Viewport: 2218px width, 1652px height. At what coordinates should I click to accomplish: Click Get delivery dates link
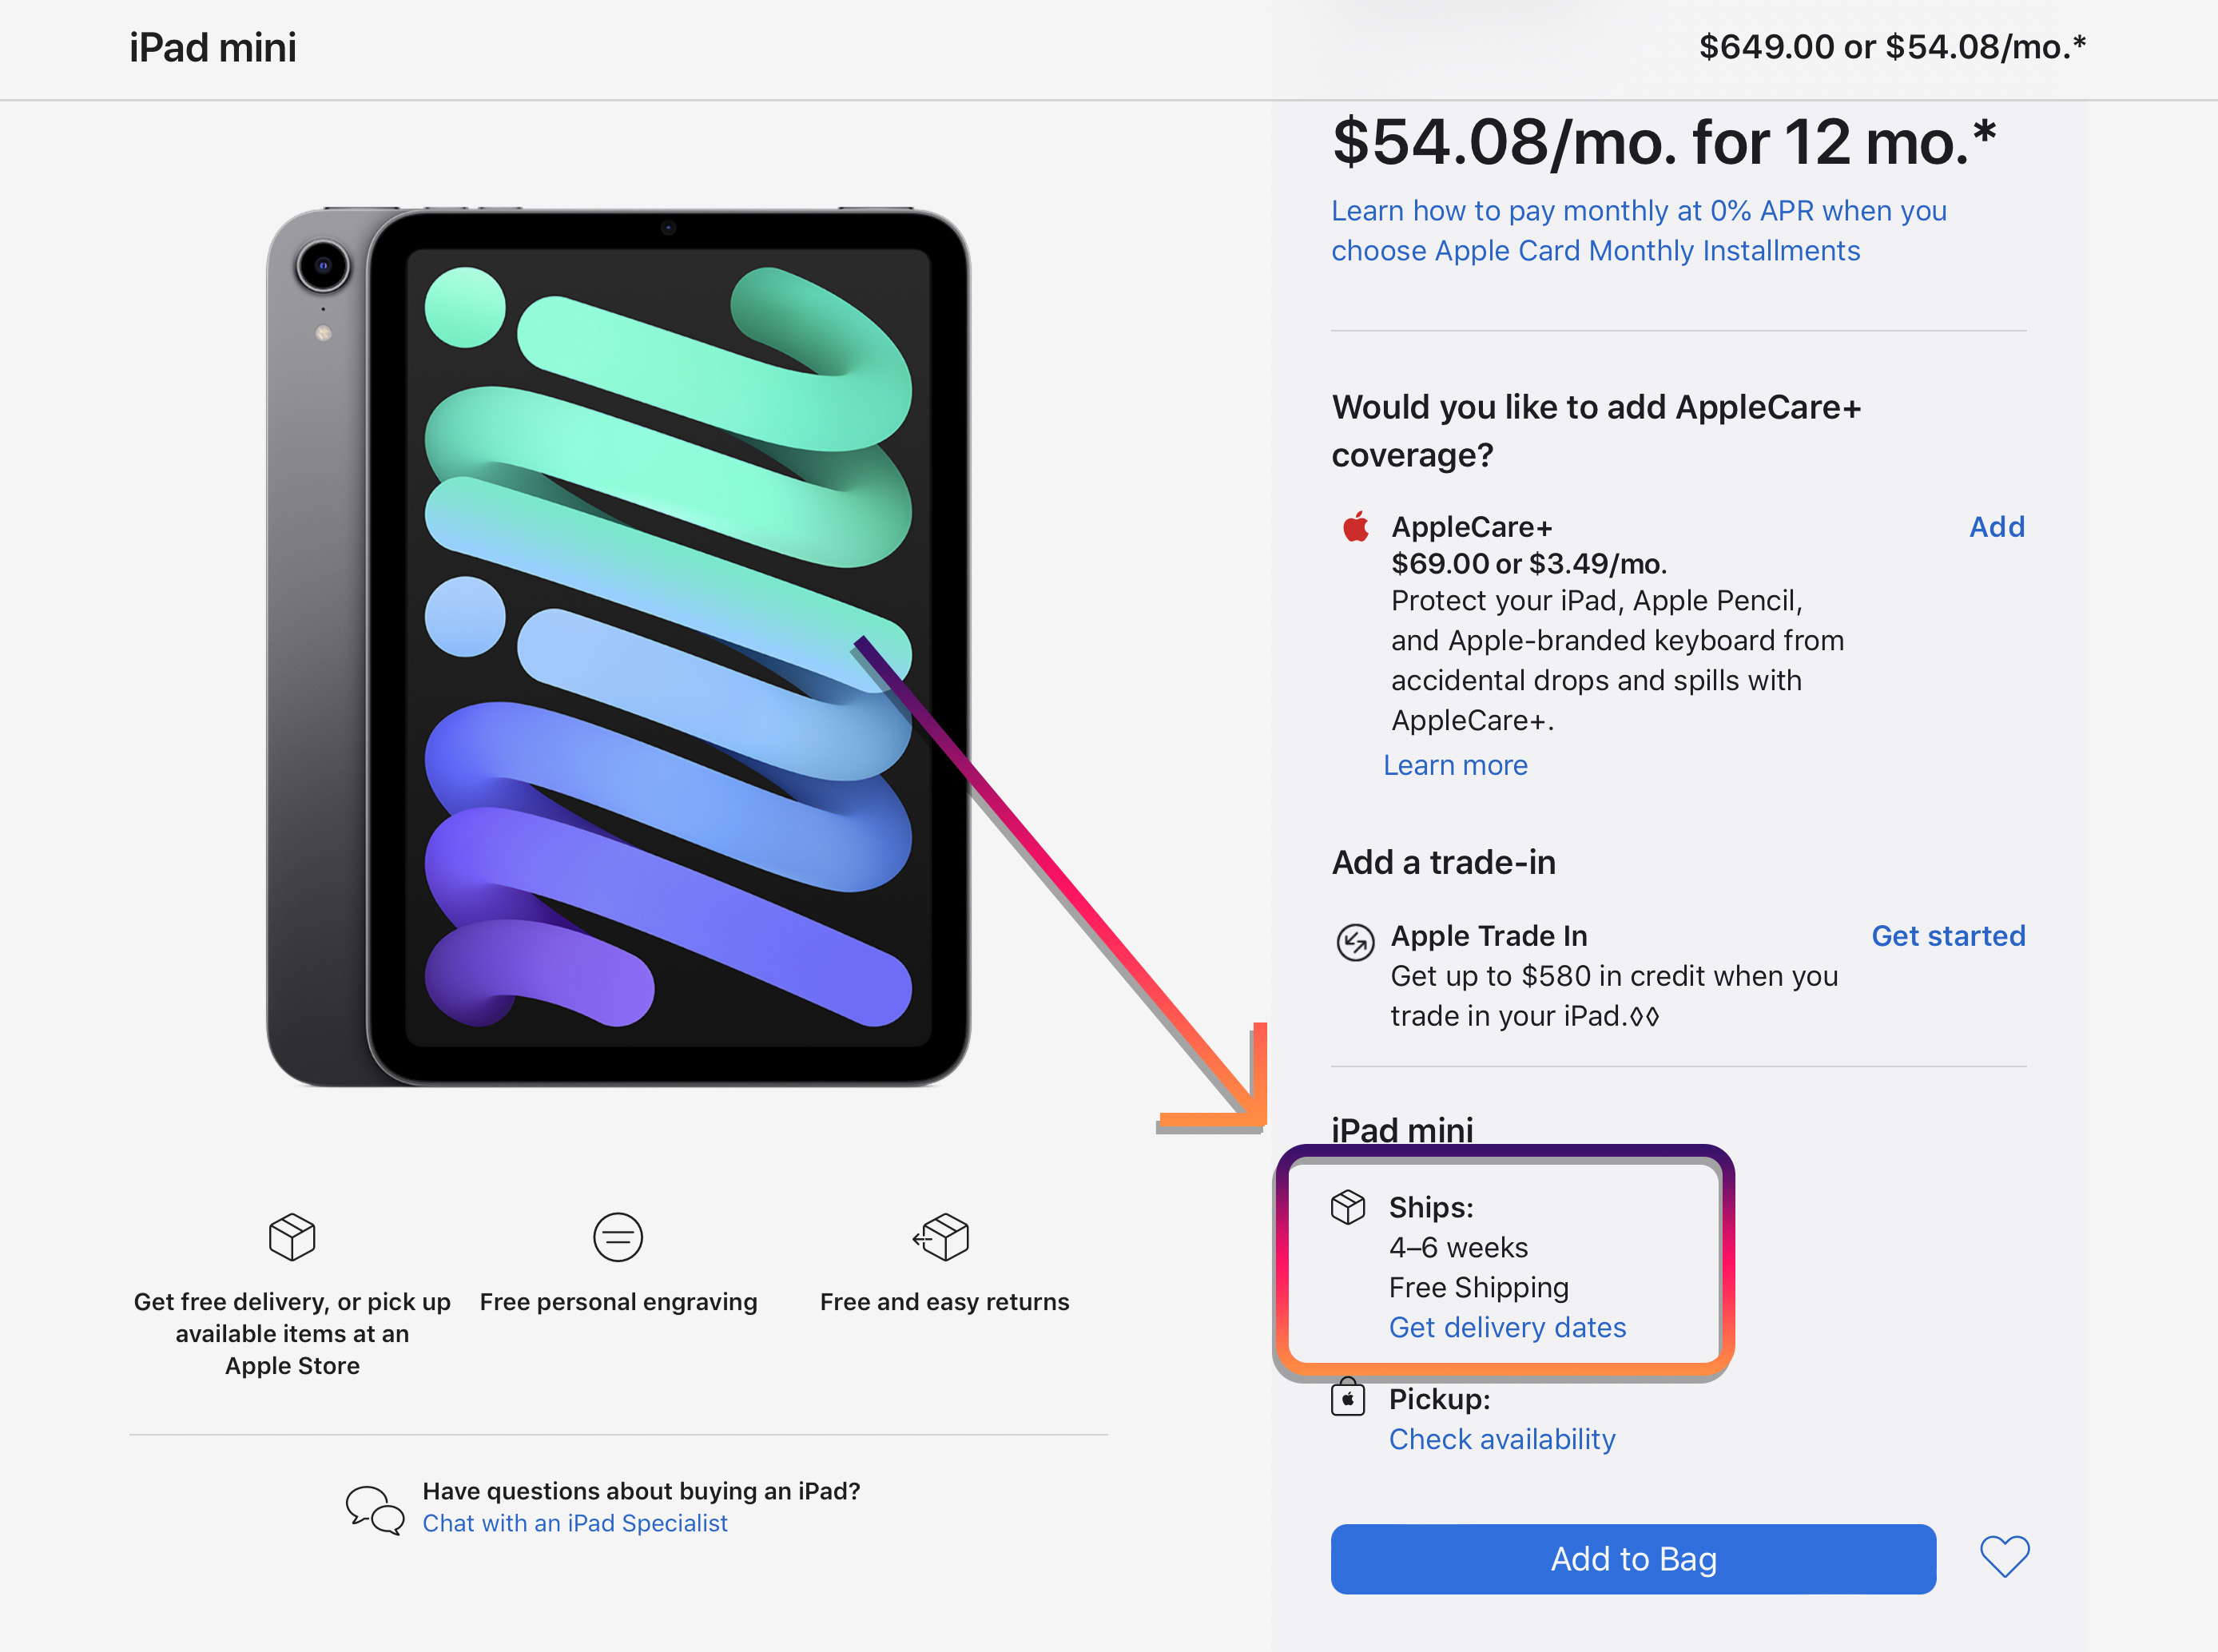click(x=1507, y=1327)
